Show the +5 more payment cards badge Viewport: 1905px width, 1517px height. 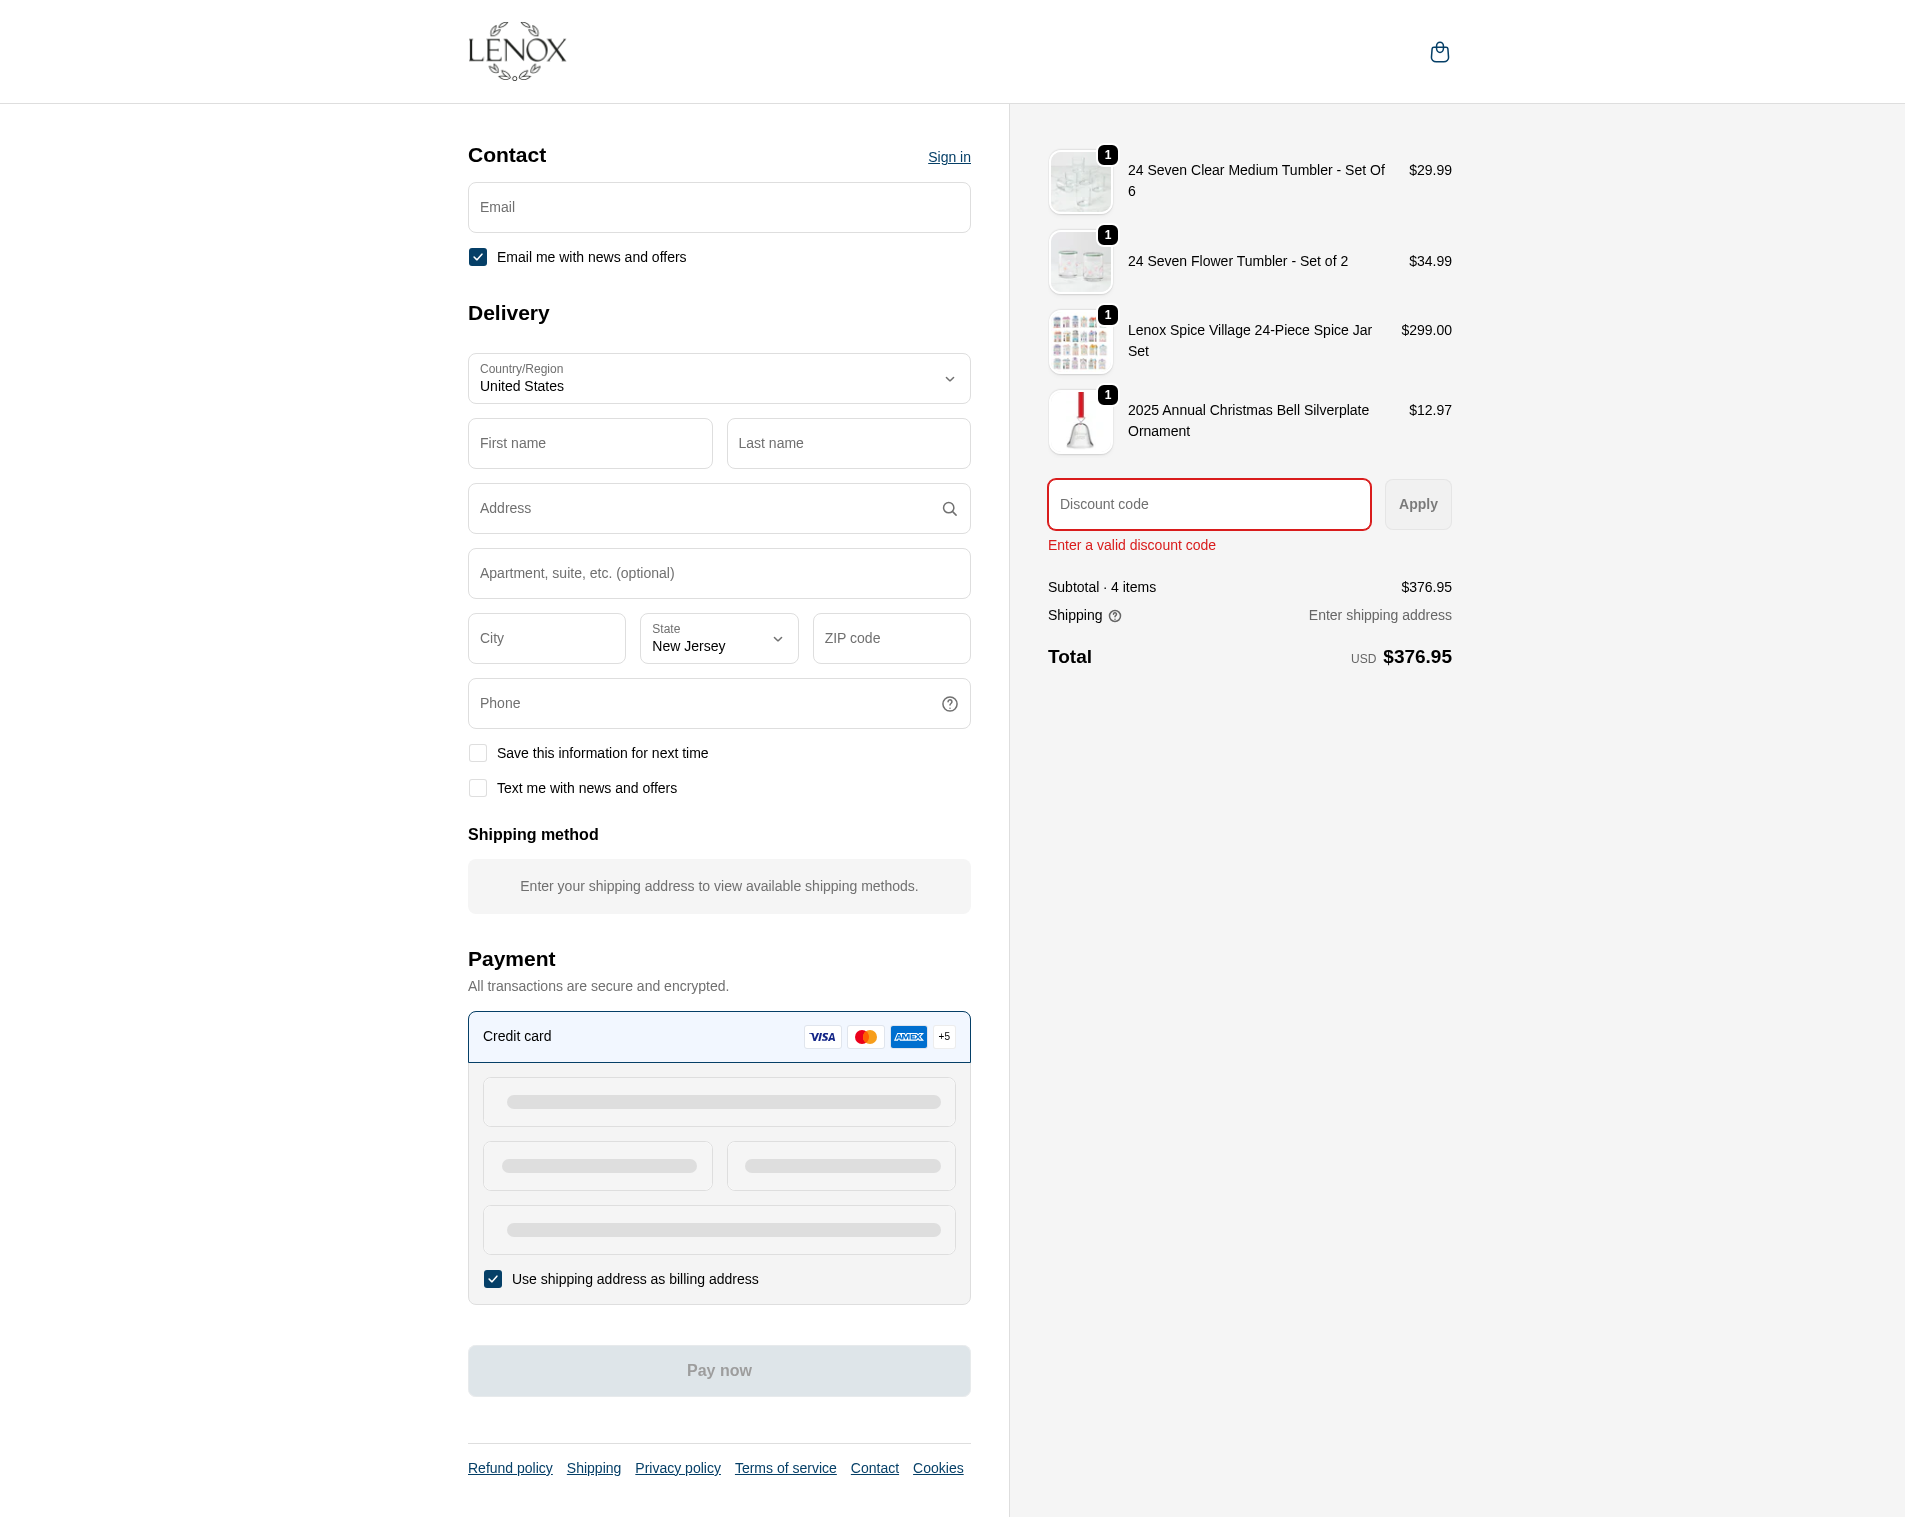click(x=944, y=1037)
